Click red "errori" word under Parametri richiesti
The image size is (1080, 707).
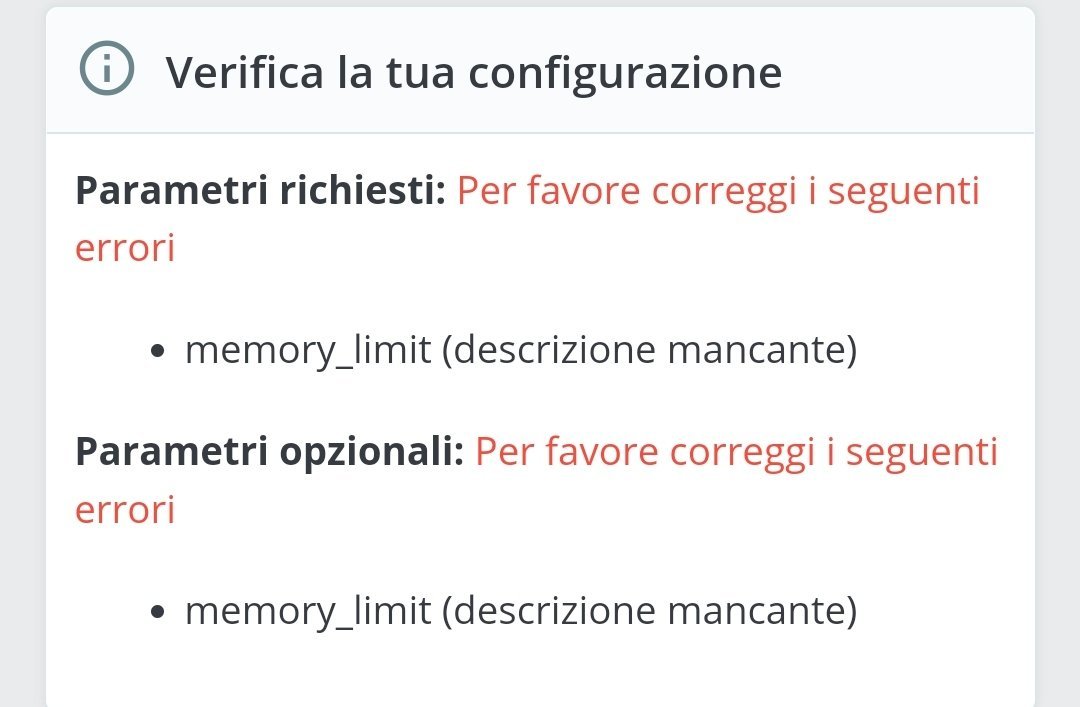pyautogui.click(x=125, y=248)
